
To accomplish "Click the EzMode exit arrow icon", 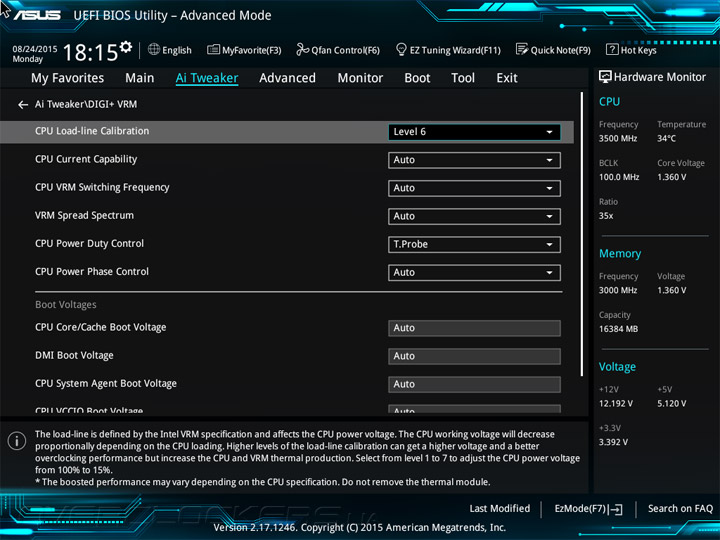I will point(616,509).
